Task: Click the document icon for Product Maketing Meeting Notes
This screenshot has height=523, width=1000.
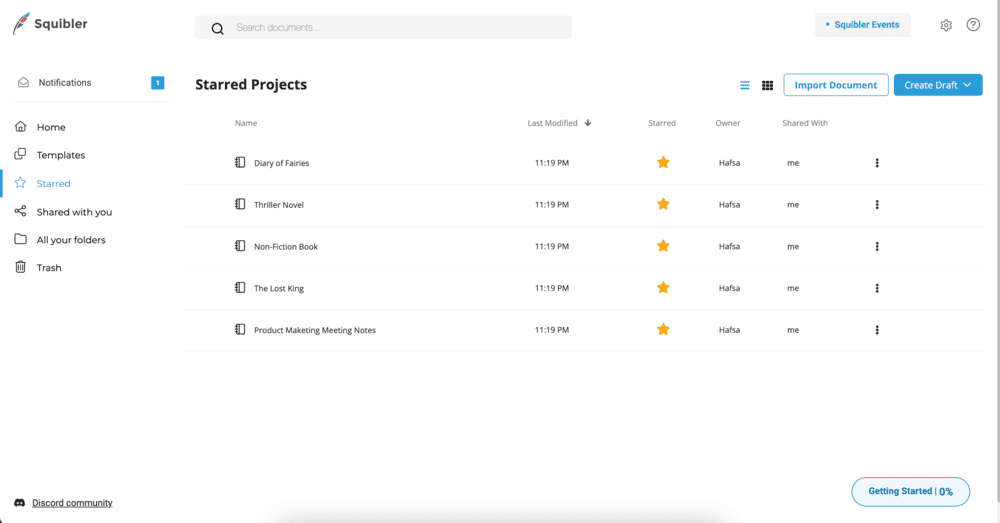Action: click(240, 329)
